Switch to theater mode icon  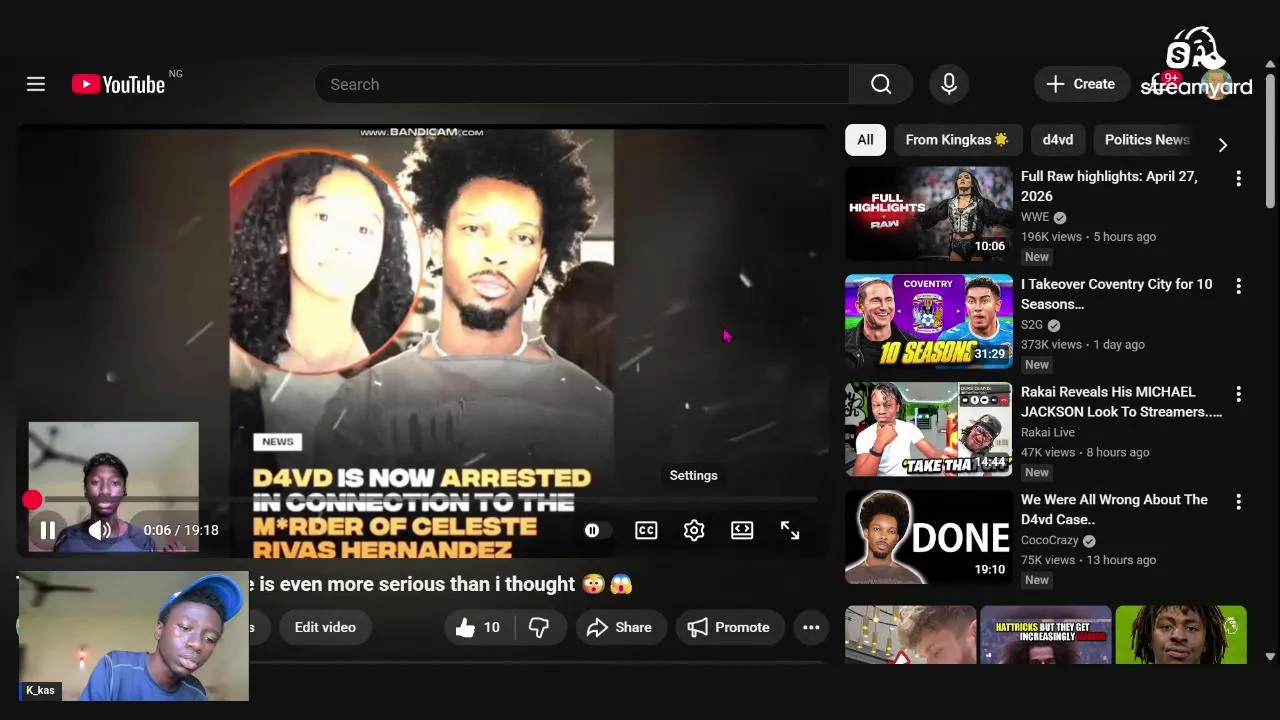coord(742,530)
